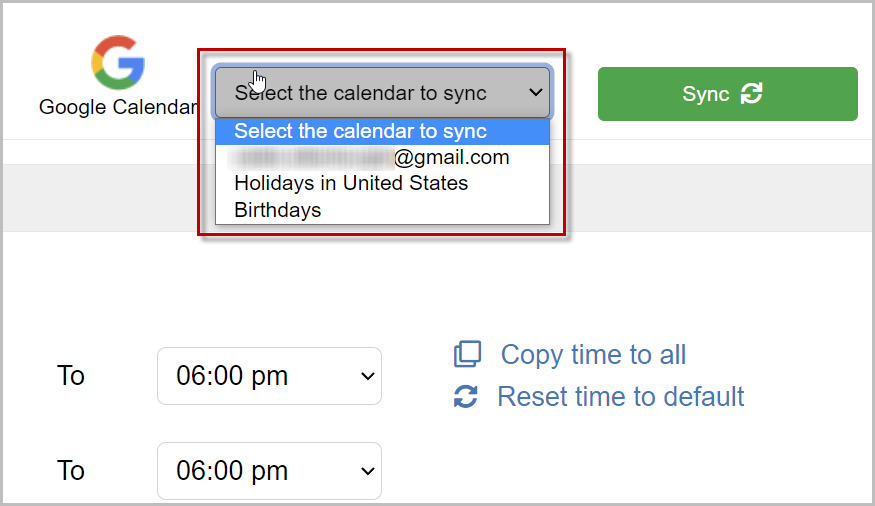
Task: Click the To label beside the bottom time dropdown
Action: [71, 470]
